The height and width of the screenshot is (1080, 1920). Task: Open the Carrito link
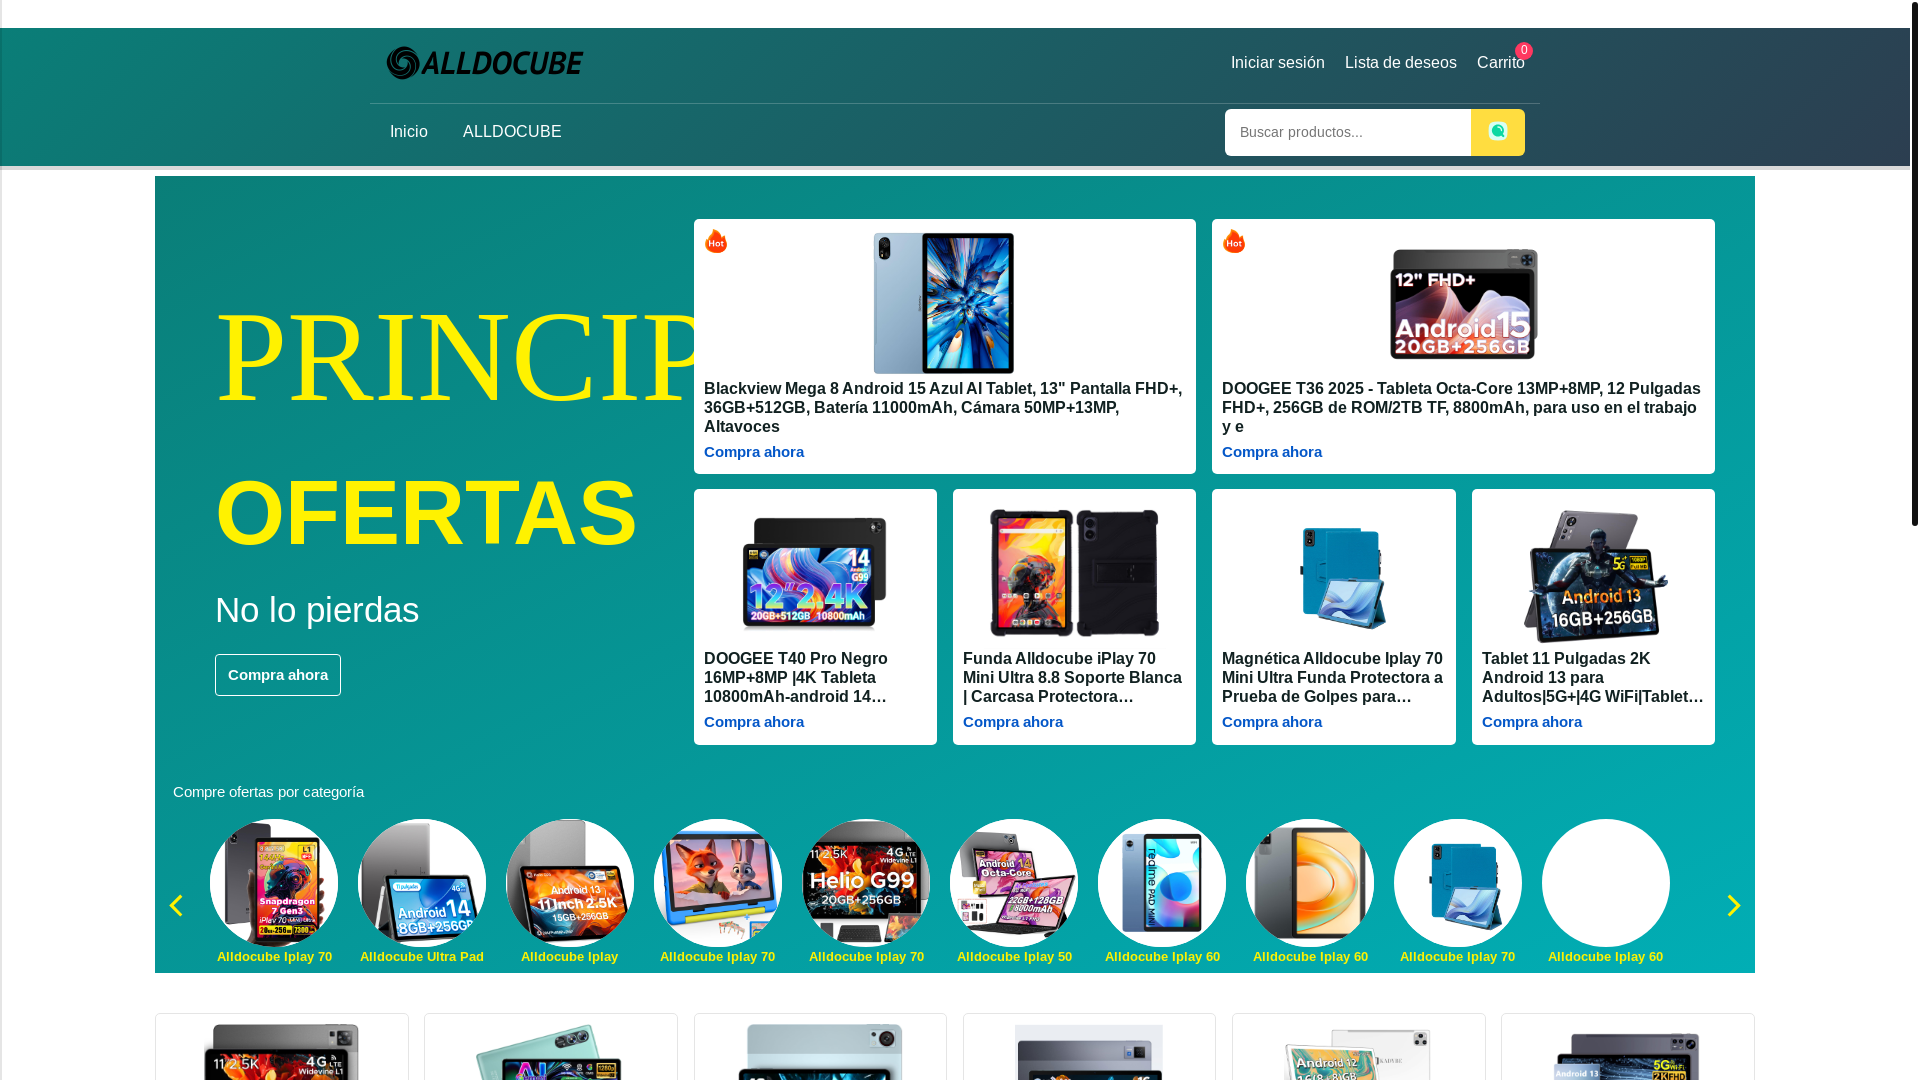[x=1500, y=63]
